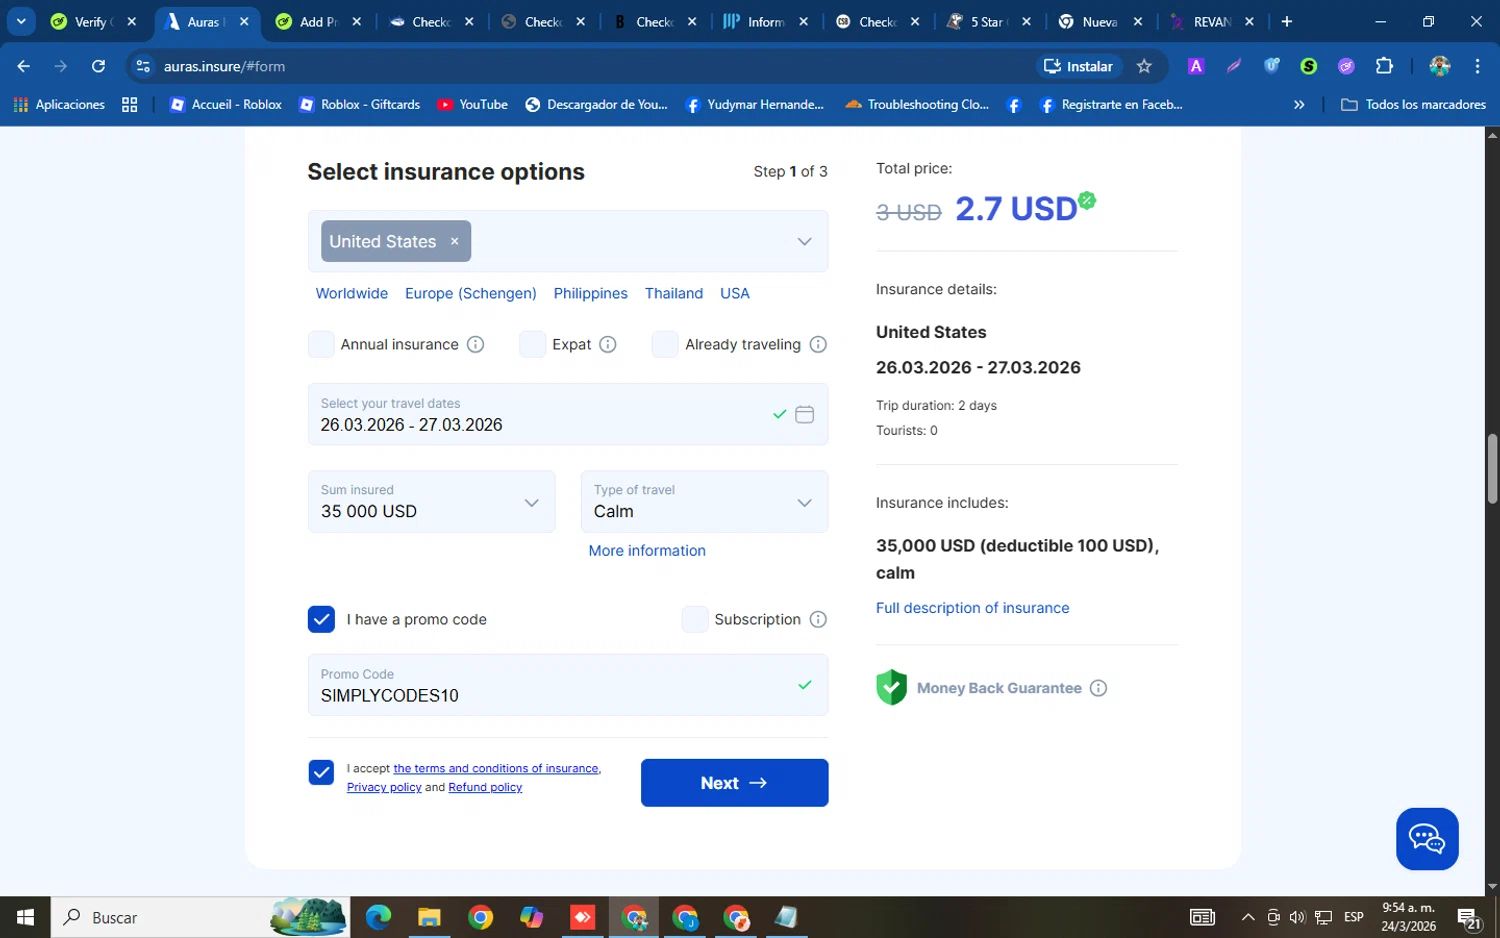Click the travel dates field
This screenshot has width=1500, height=938.
click(568, 414)
